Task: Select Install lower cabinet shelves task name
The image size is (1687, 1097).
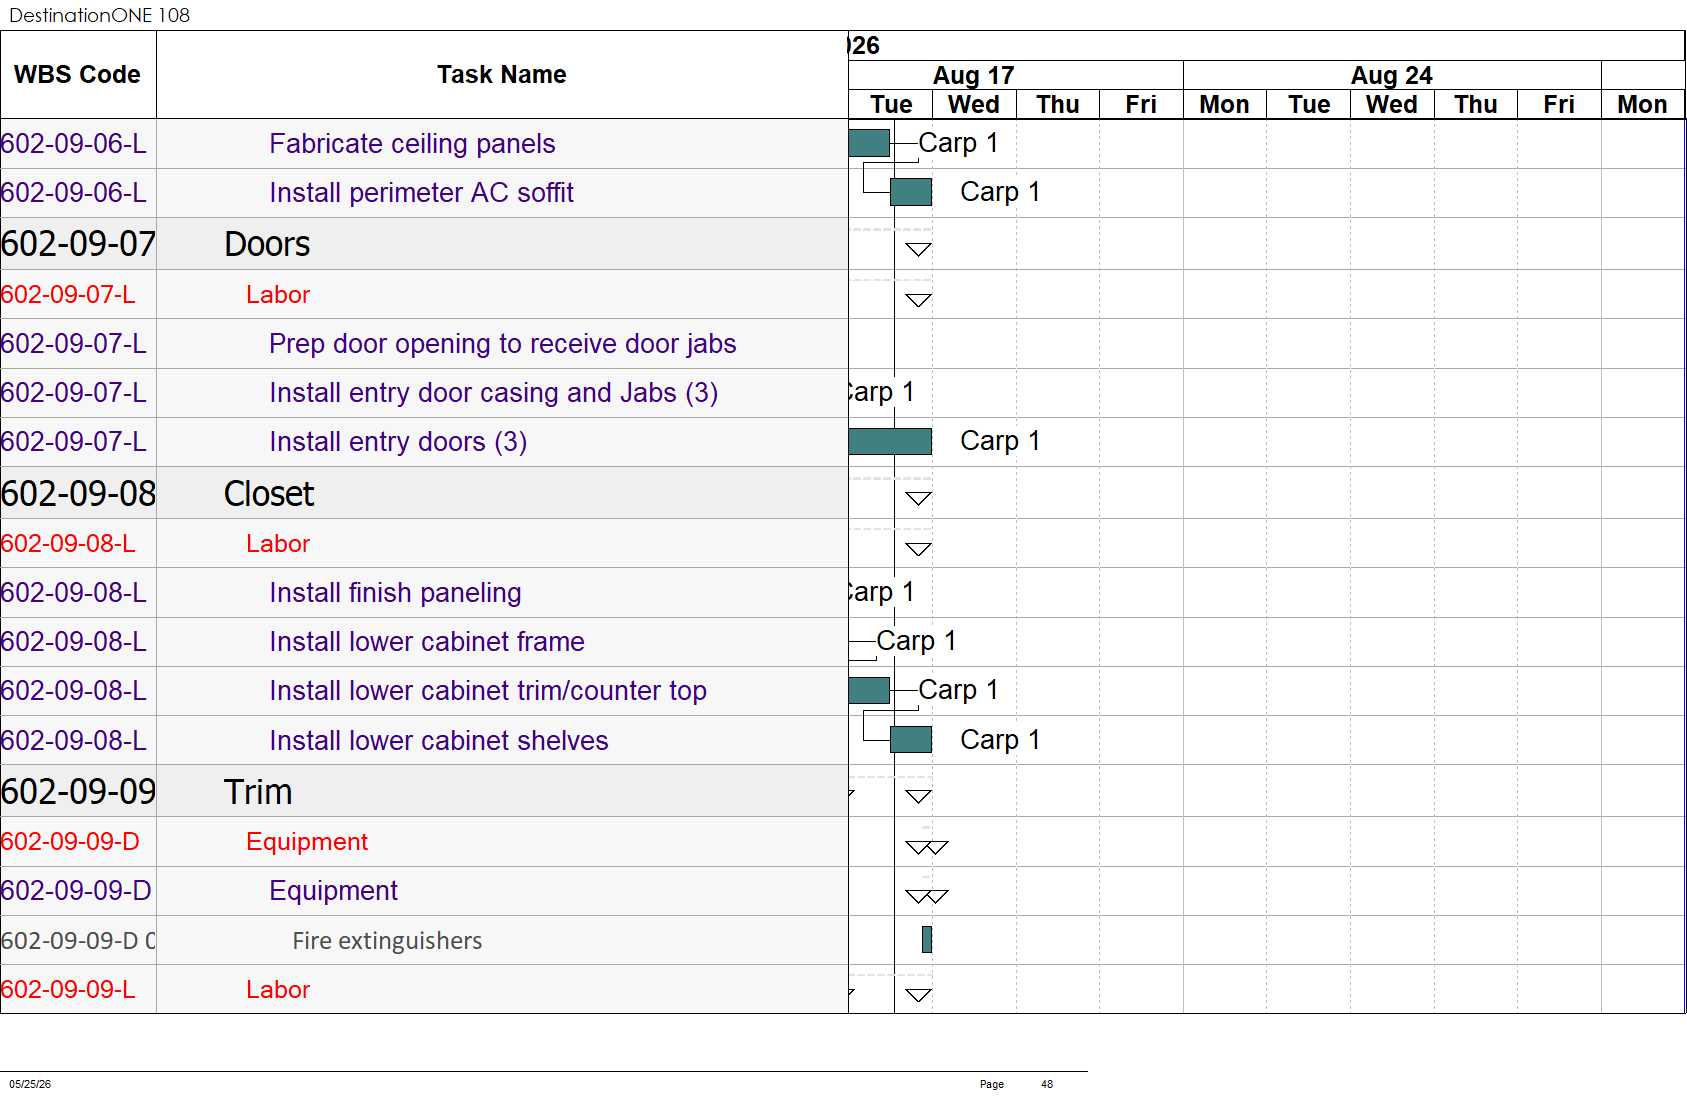Action: [x=439, y=741]
